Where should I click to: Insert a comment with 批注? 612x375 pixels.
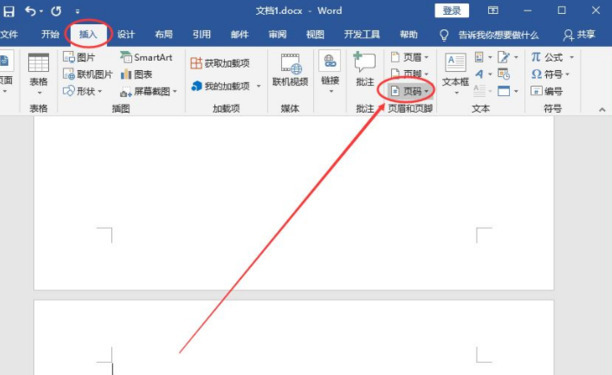365,69
